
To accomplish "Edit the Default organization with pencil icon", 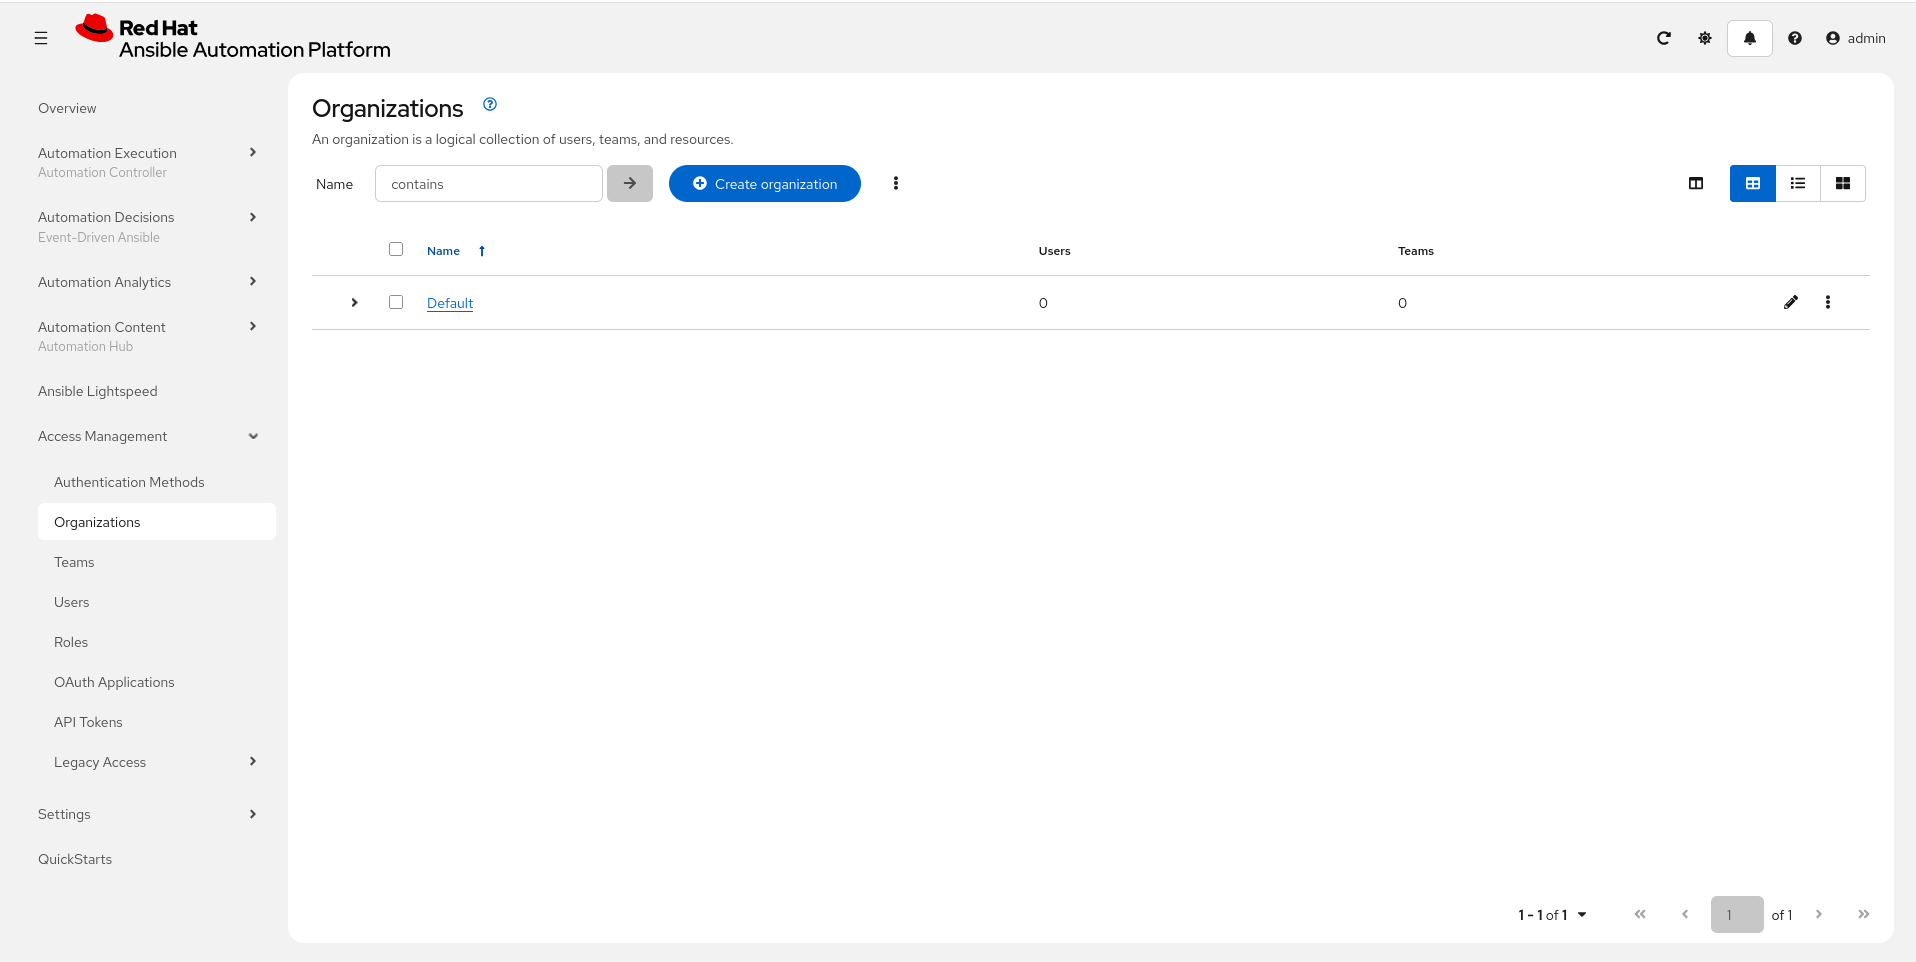I will coord(1791,302).
